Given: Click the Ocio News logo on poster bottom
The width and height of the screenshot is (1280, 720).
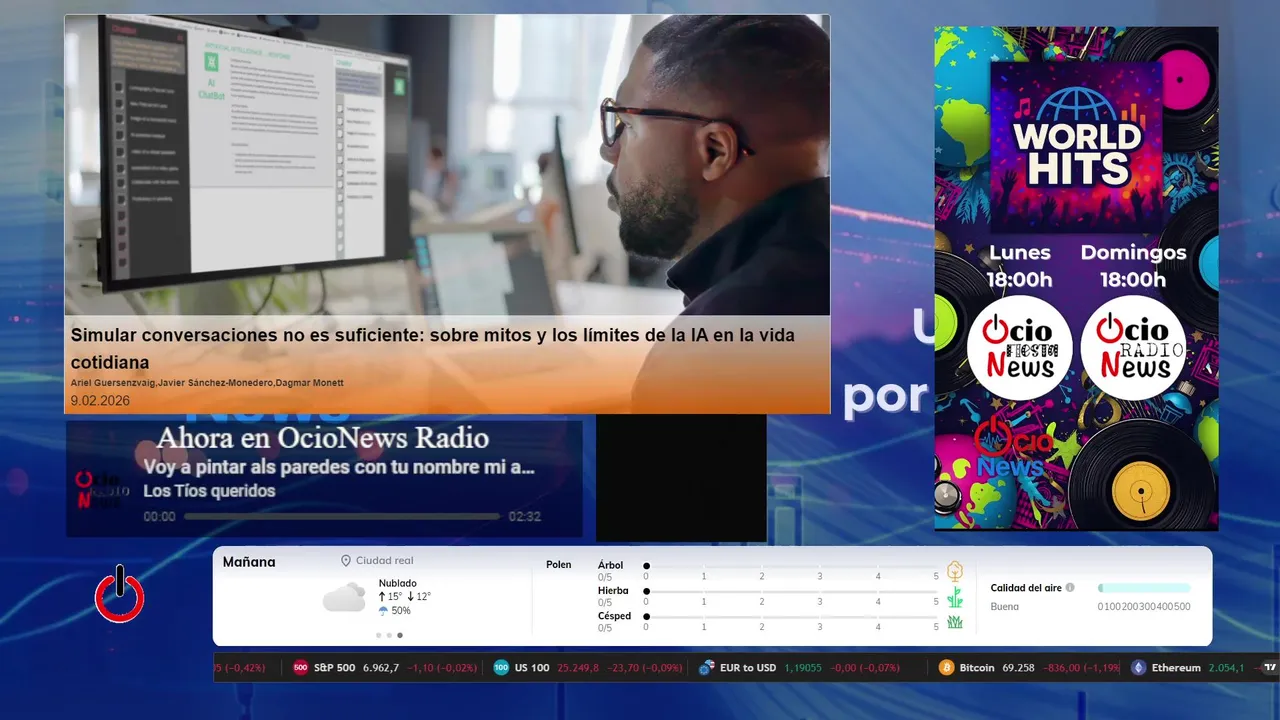Looking at the screenshot, I should [1014, 447].
